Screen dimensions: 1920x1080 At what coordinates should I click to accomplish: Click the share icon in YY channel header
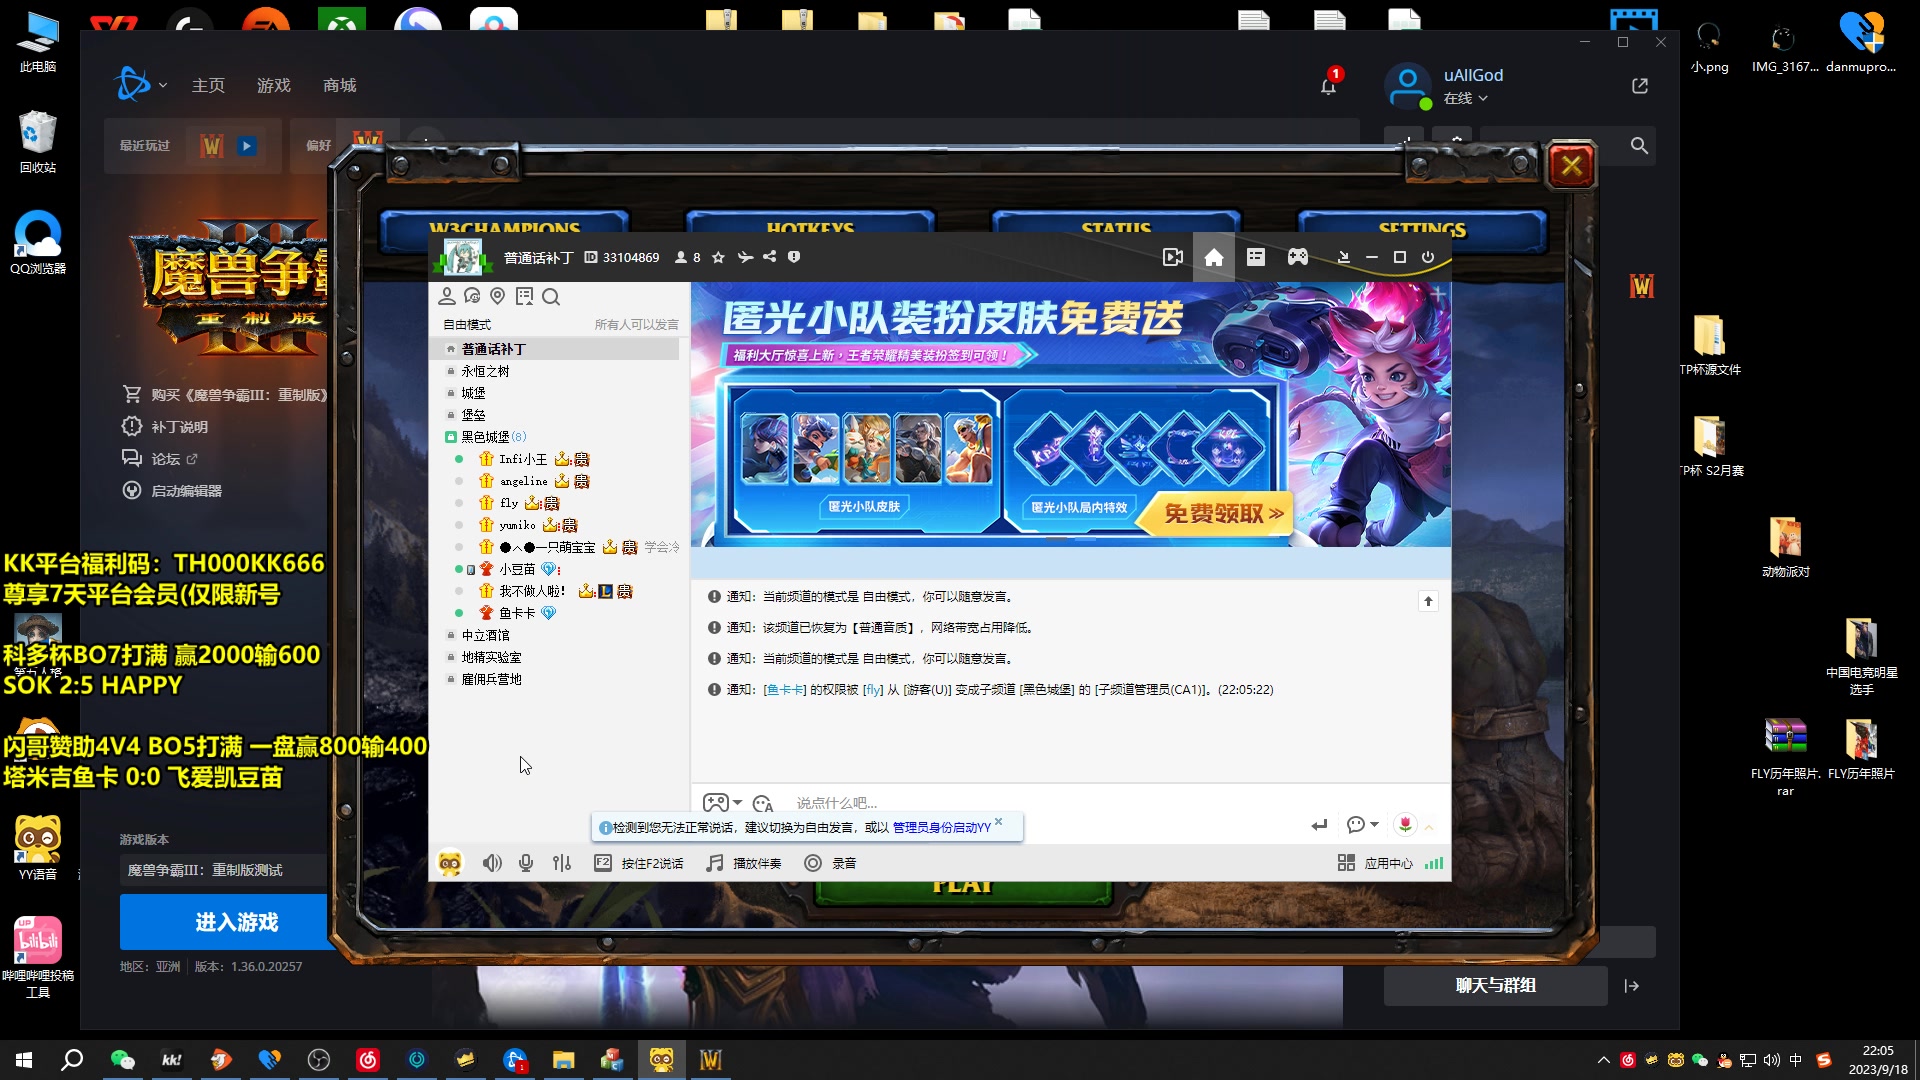click(x=769, y=257)
